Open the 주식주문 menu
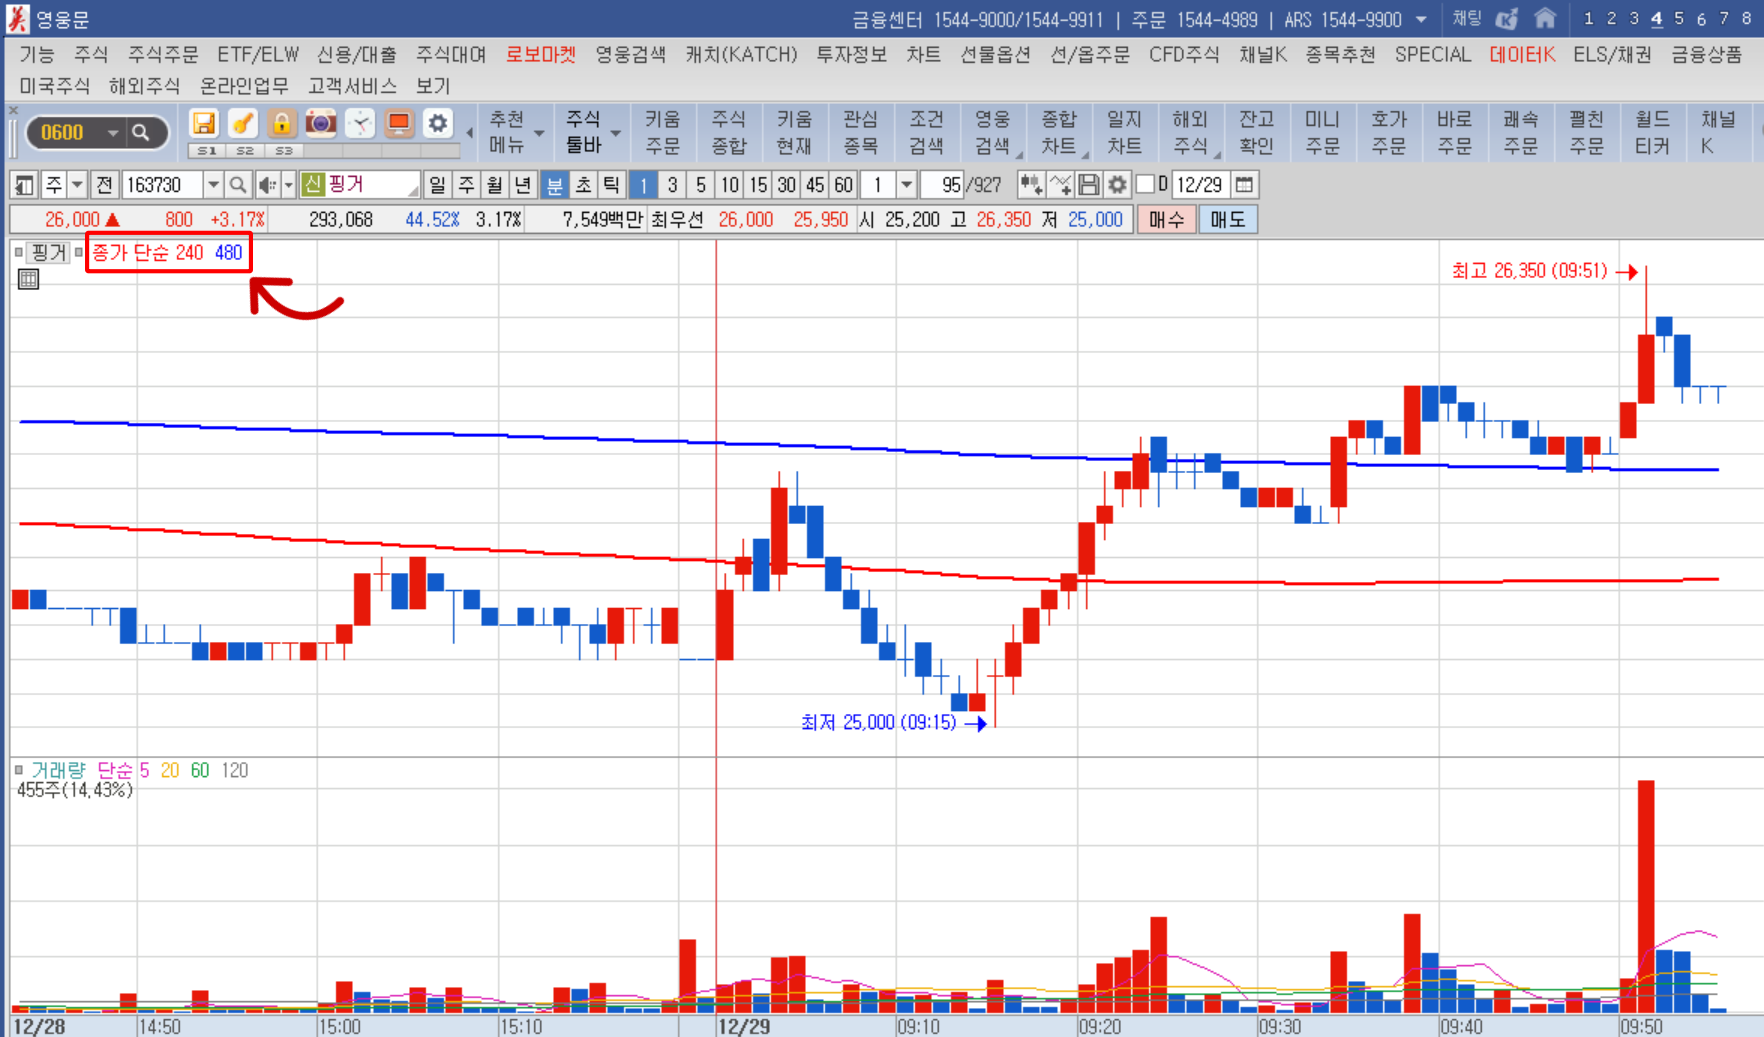Viewport: 1764px width, 1037px height. [x=163, y=54]
